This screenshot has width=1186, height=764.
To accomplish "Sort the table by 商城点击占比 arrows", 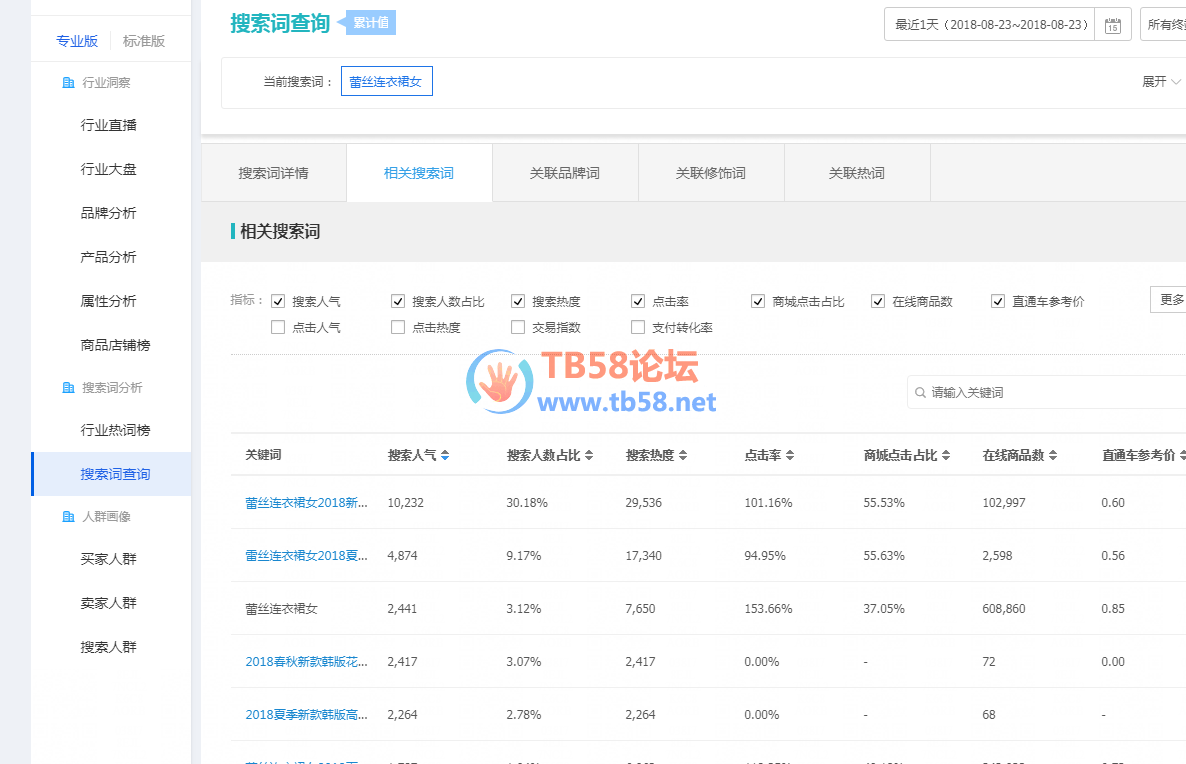I will (x=946, y=455).
